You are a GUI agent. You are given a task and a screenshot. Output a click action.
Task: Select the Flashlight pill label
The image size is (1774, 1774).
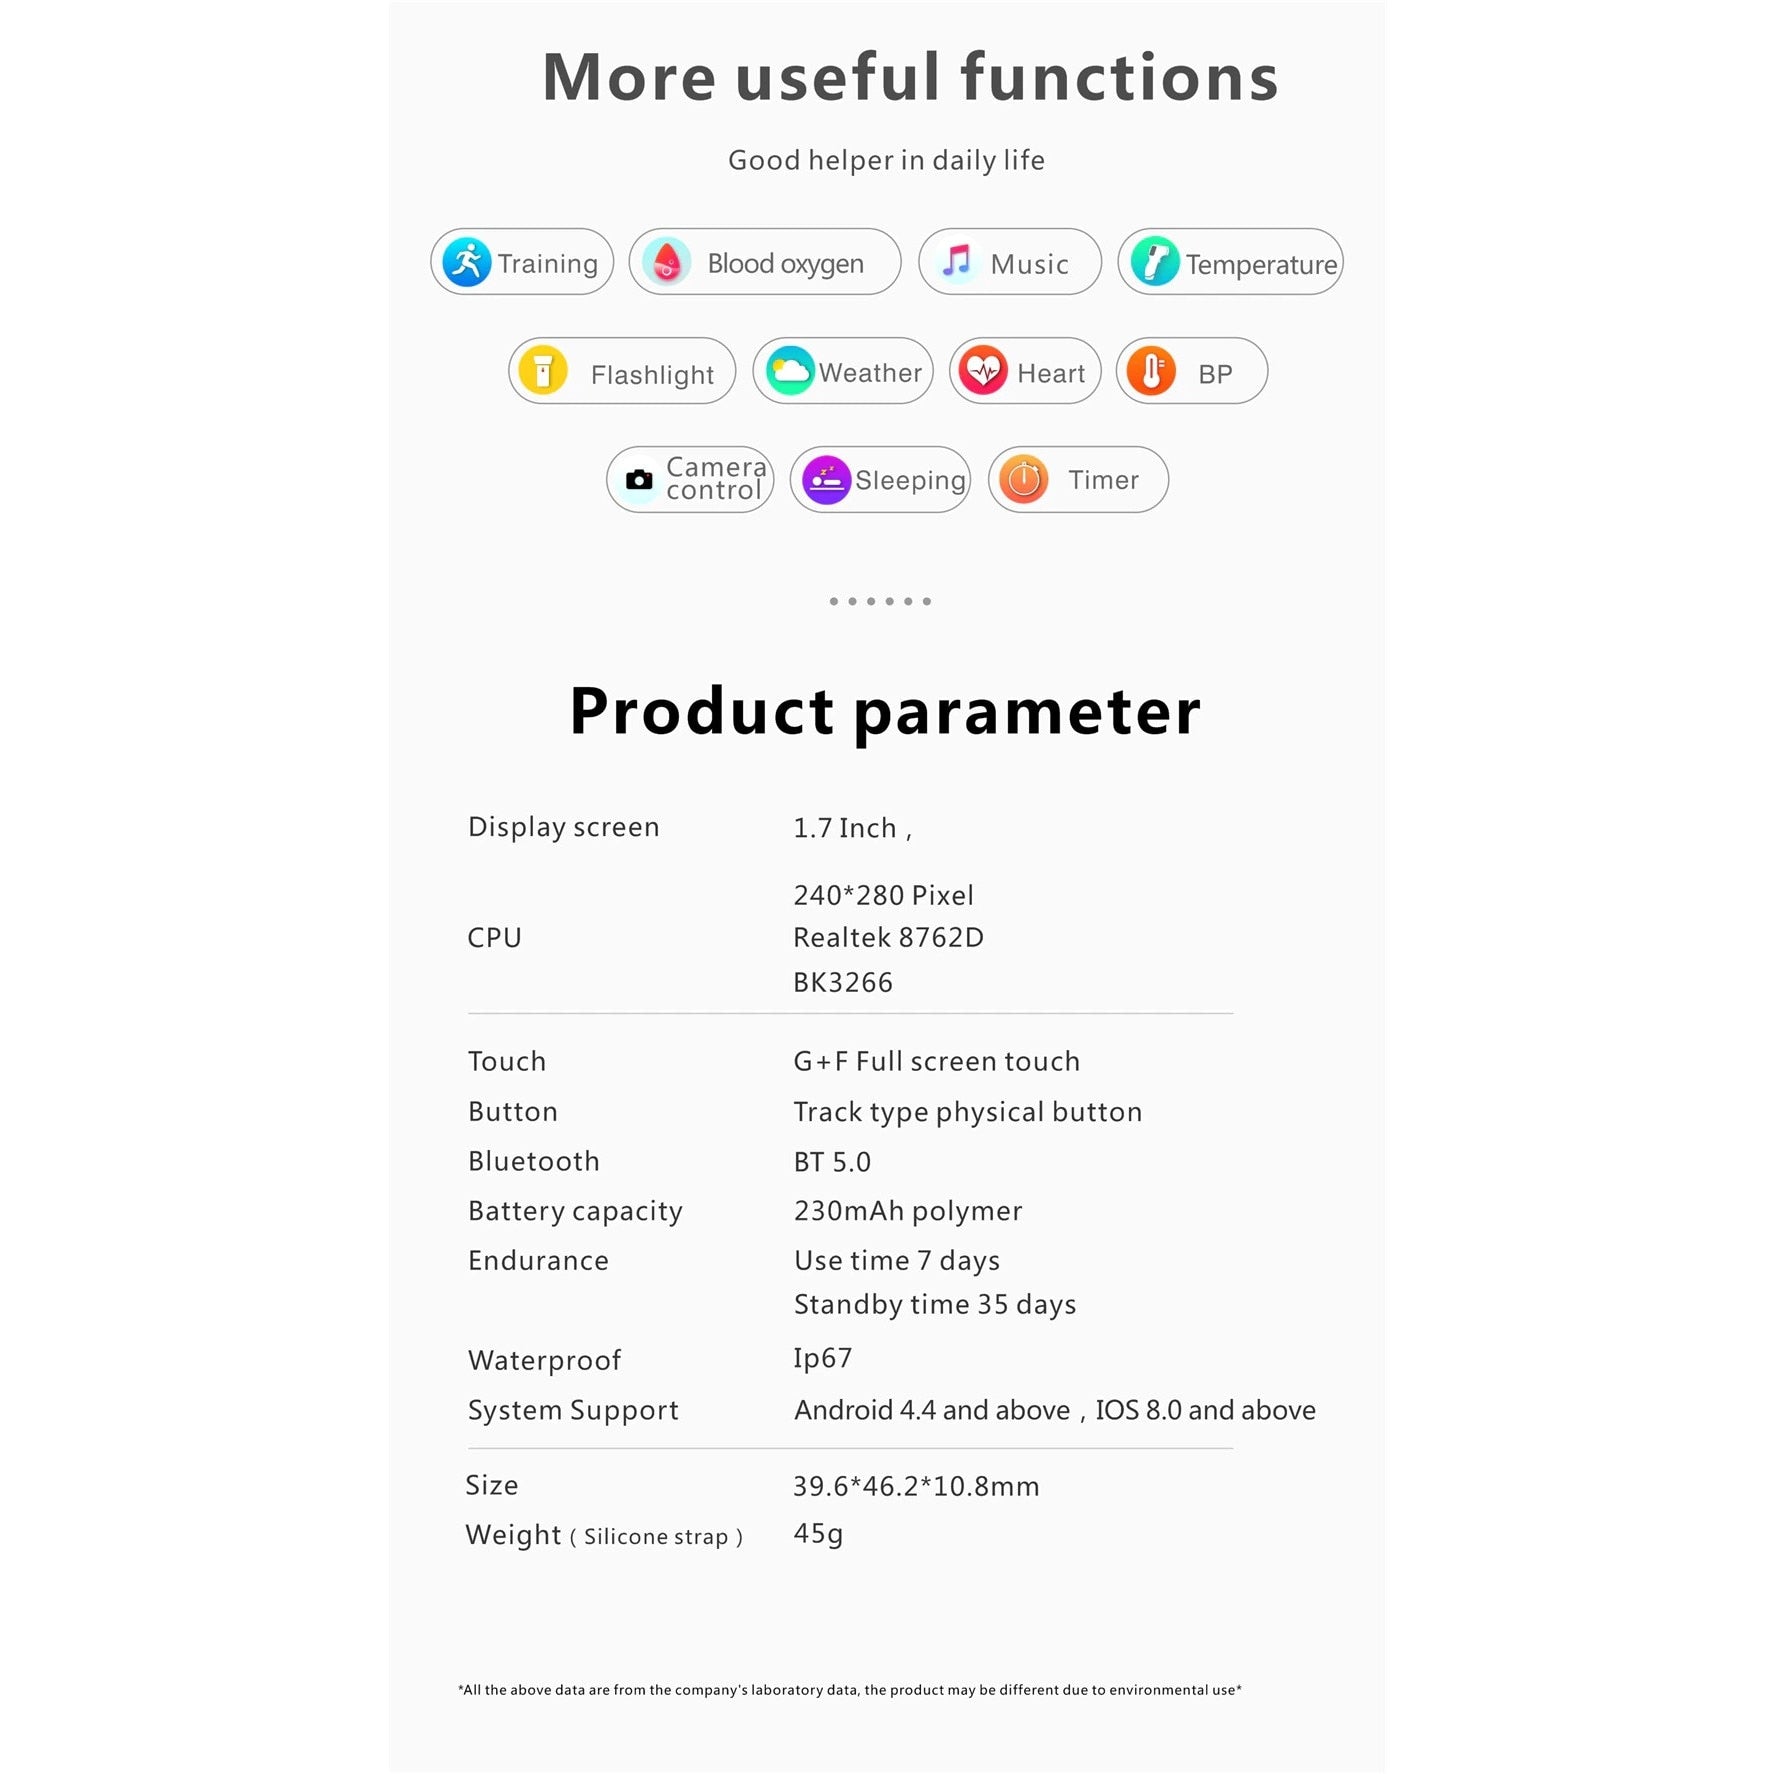point(652,375)
